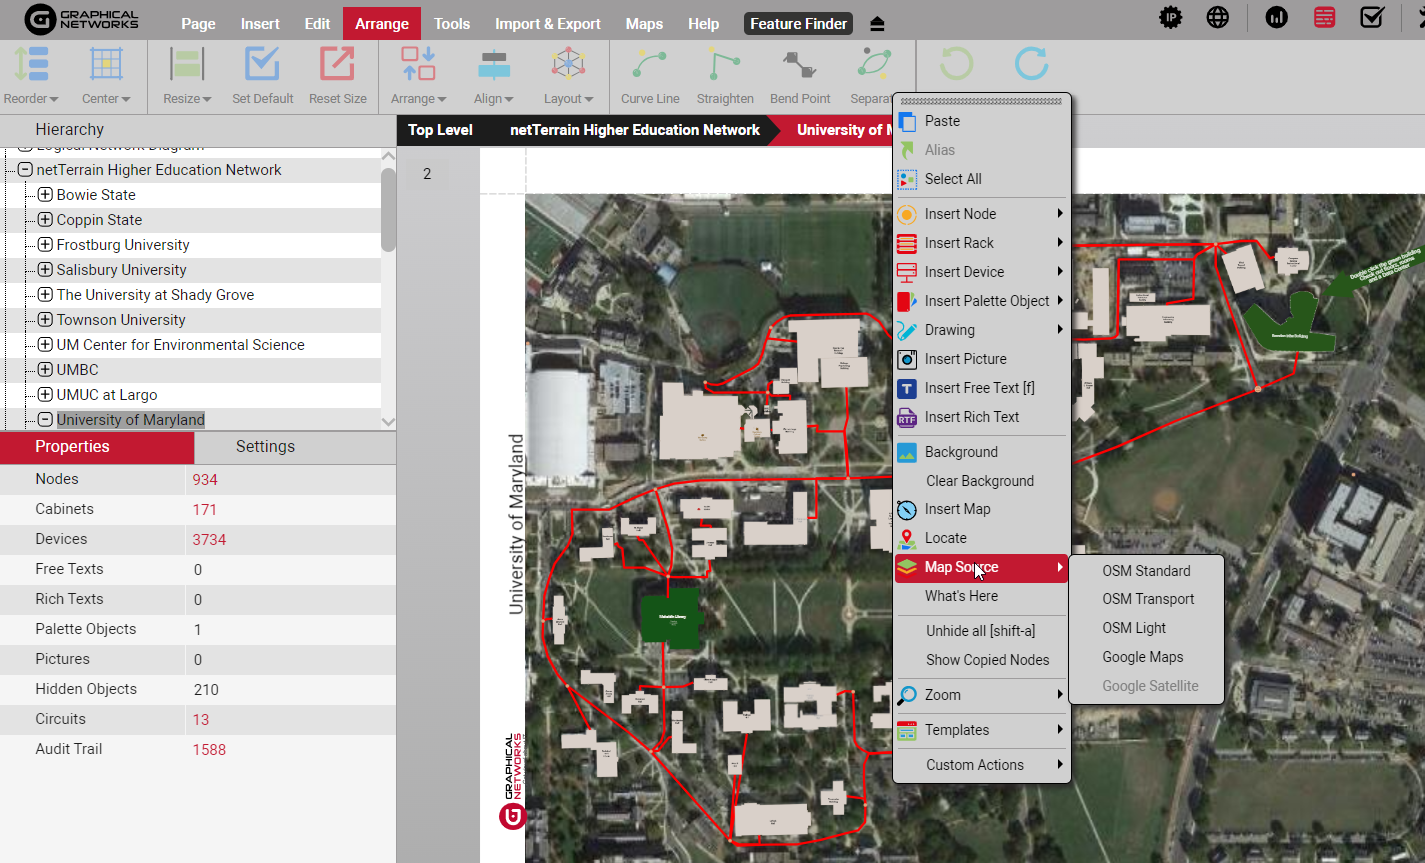Select Google Maps from submenu
Viewport: 1425px width, 863px height.
(1142, 657)
